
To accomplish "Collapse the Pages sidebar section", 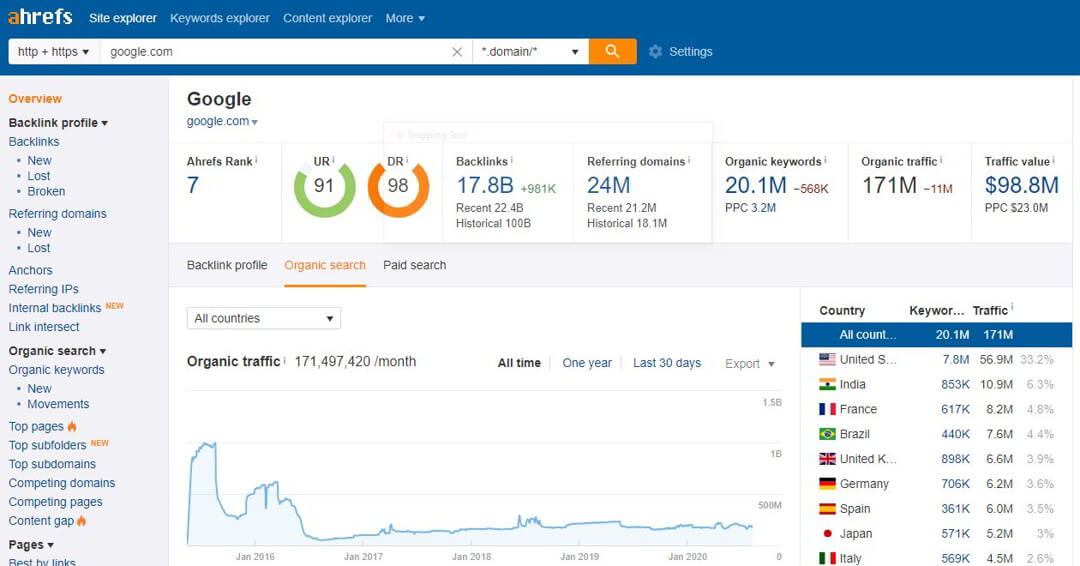I will pyautogui.click(x=31, y=545).
